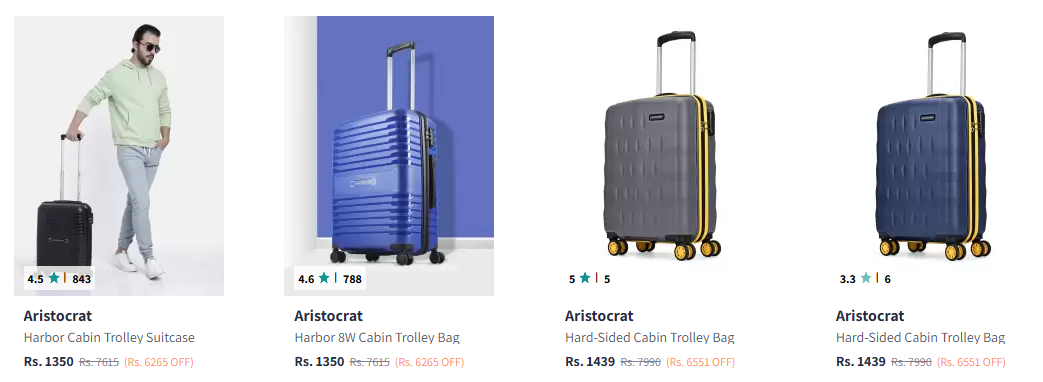Click the Rs. 6551 OFF label on the navy bag

pos(971,362)
